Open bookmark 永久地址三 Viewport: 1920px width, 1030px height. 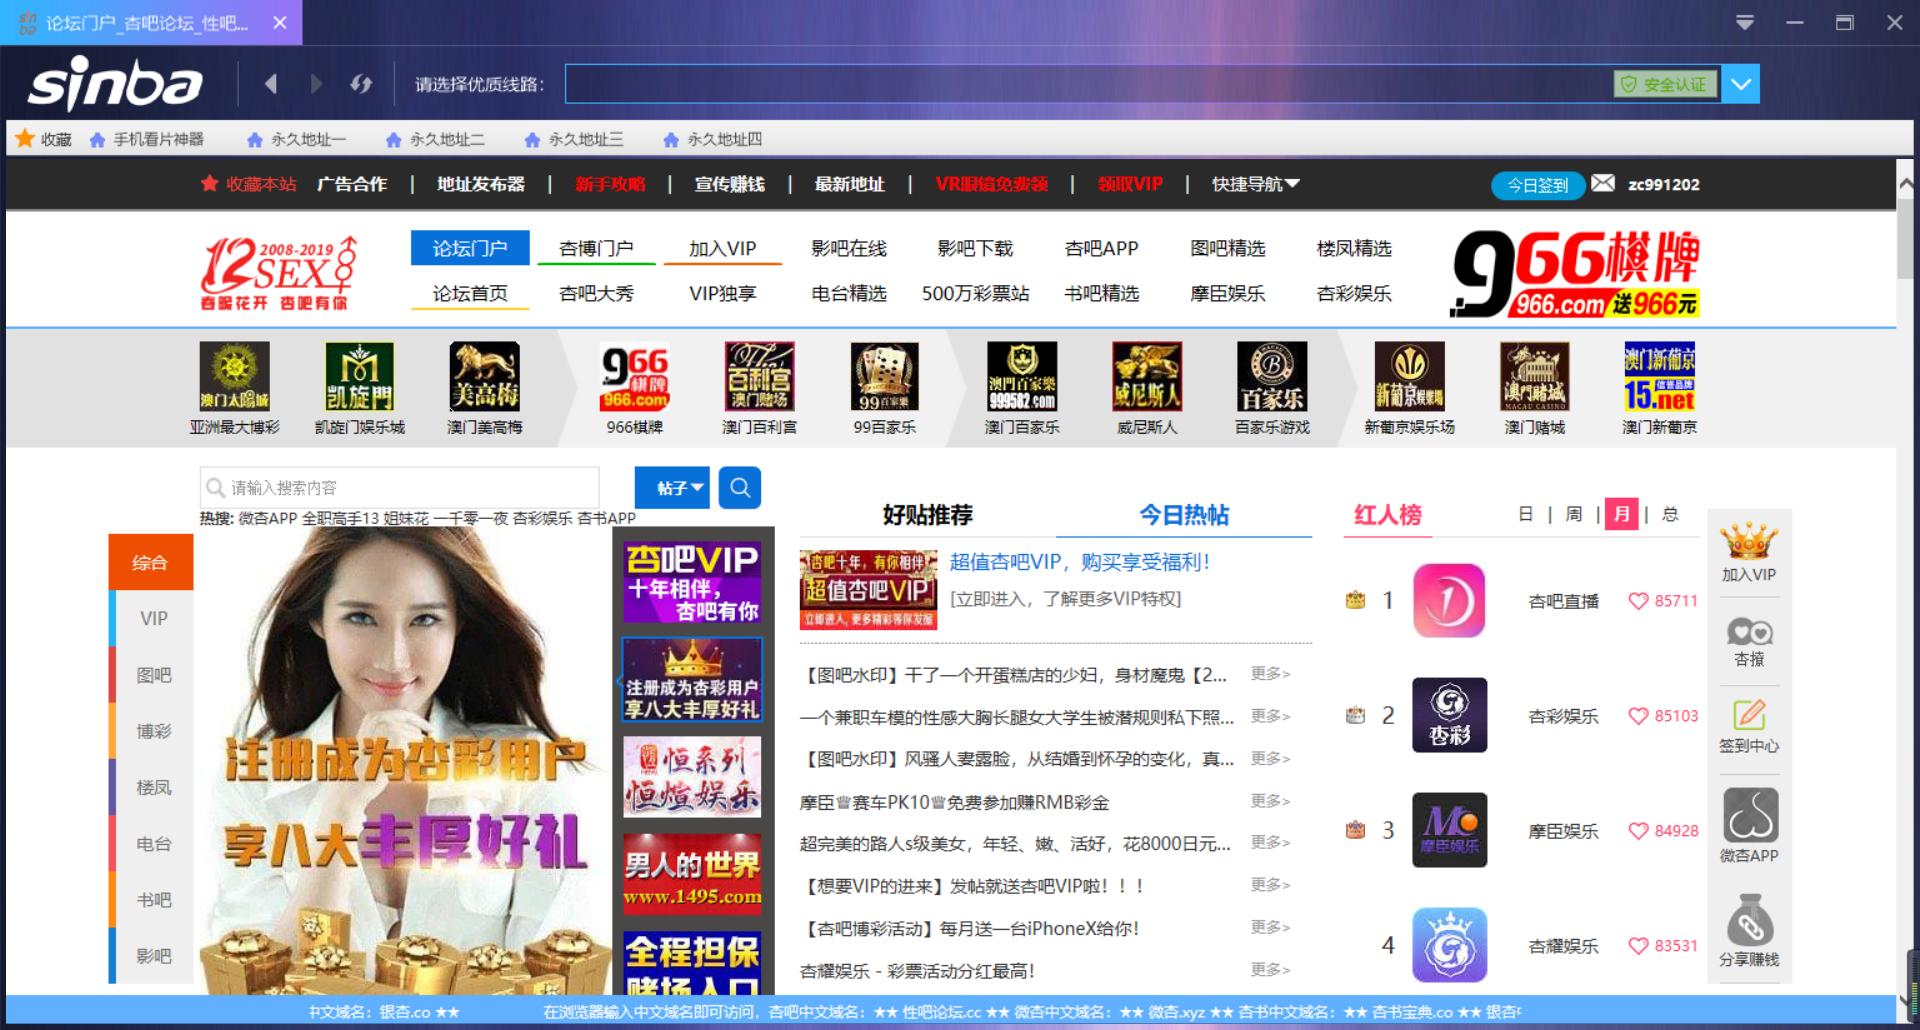(574, 139)
